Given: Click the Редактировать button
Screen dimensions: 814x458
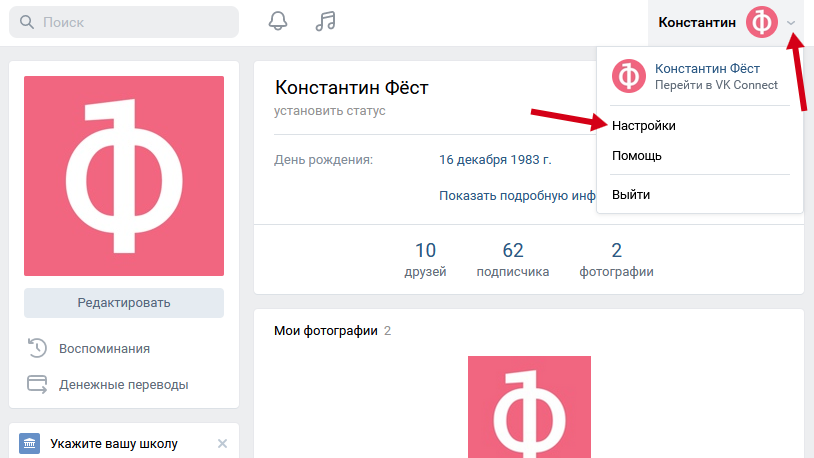Looking at the screenshot, I should click(124, 303).
